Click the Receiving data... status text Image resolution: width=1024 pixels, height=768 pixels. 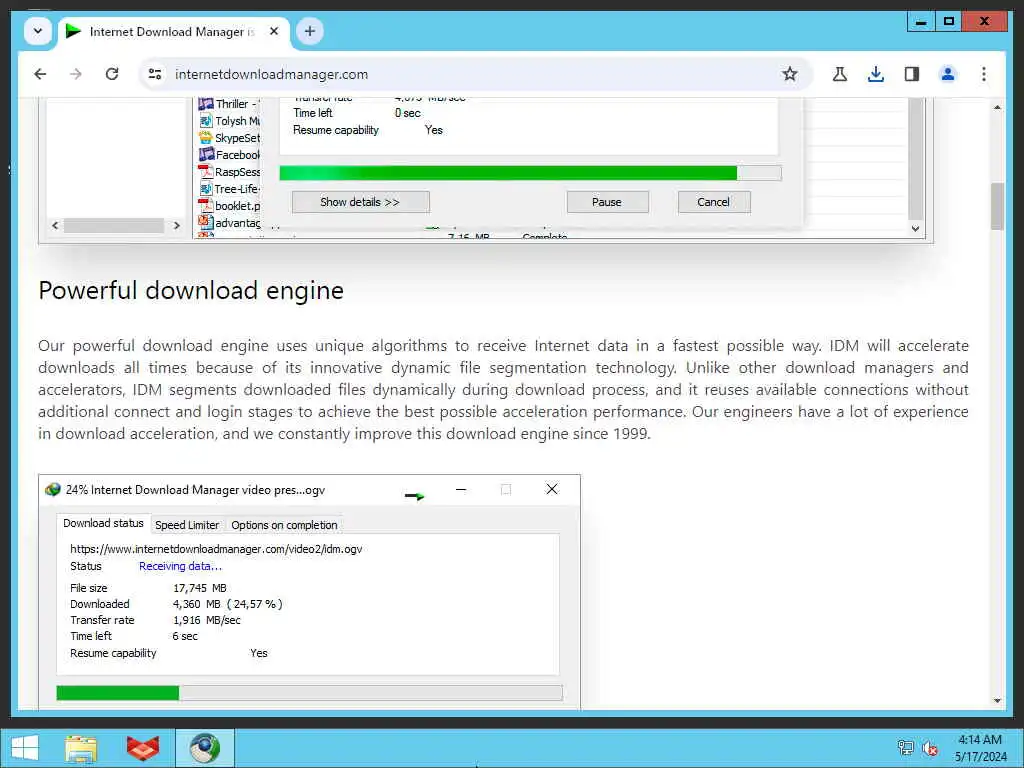180,566
